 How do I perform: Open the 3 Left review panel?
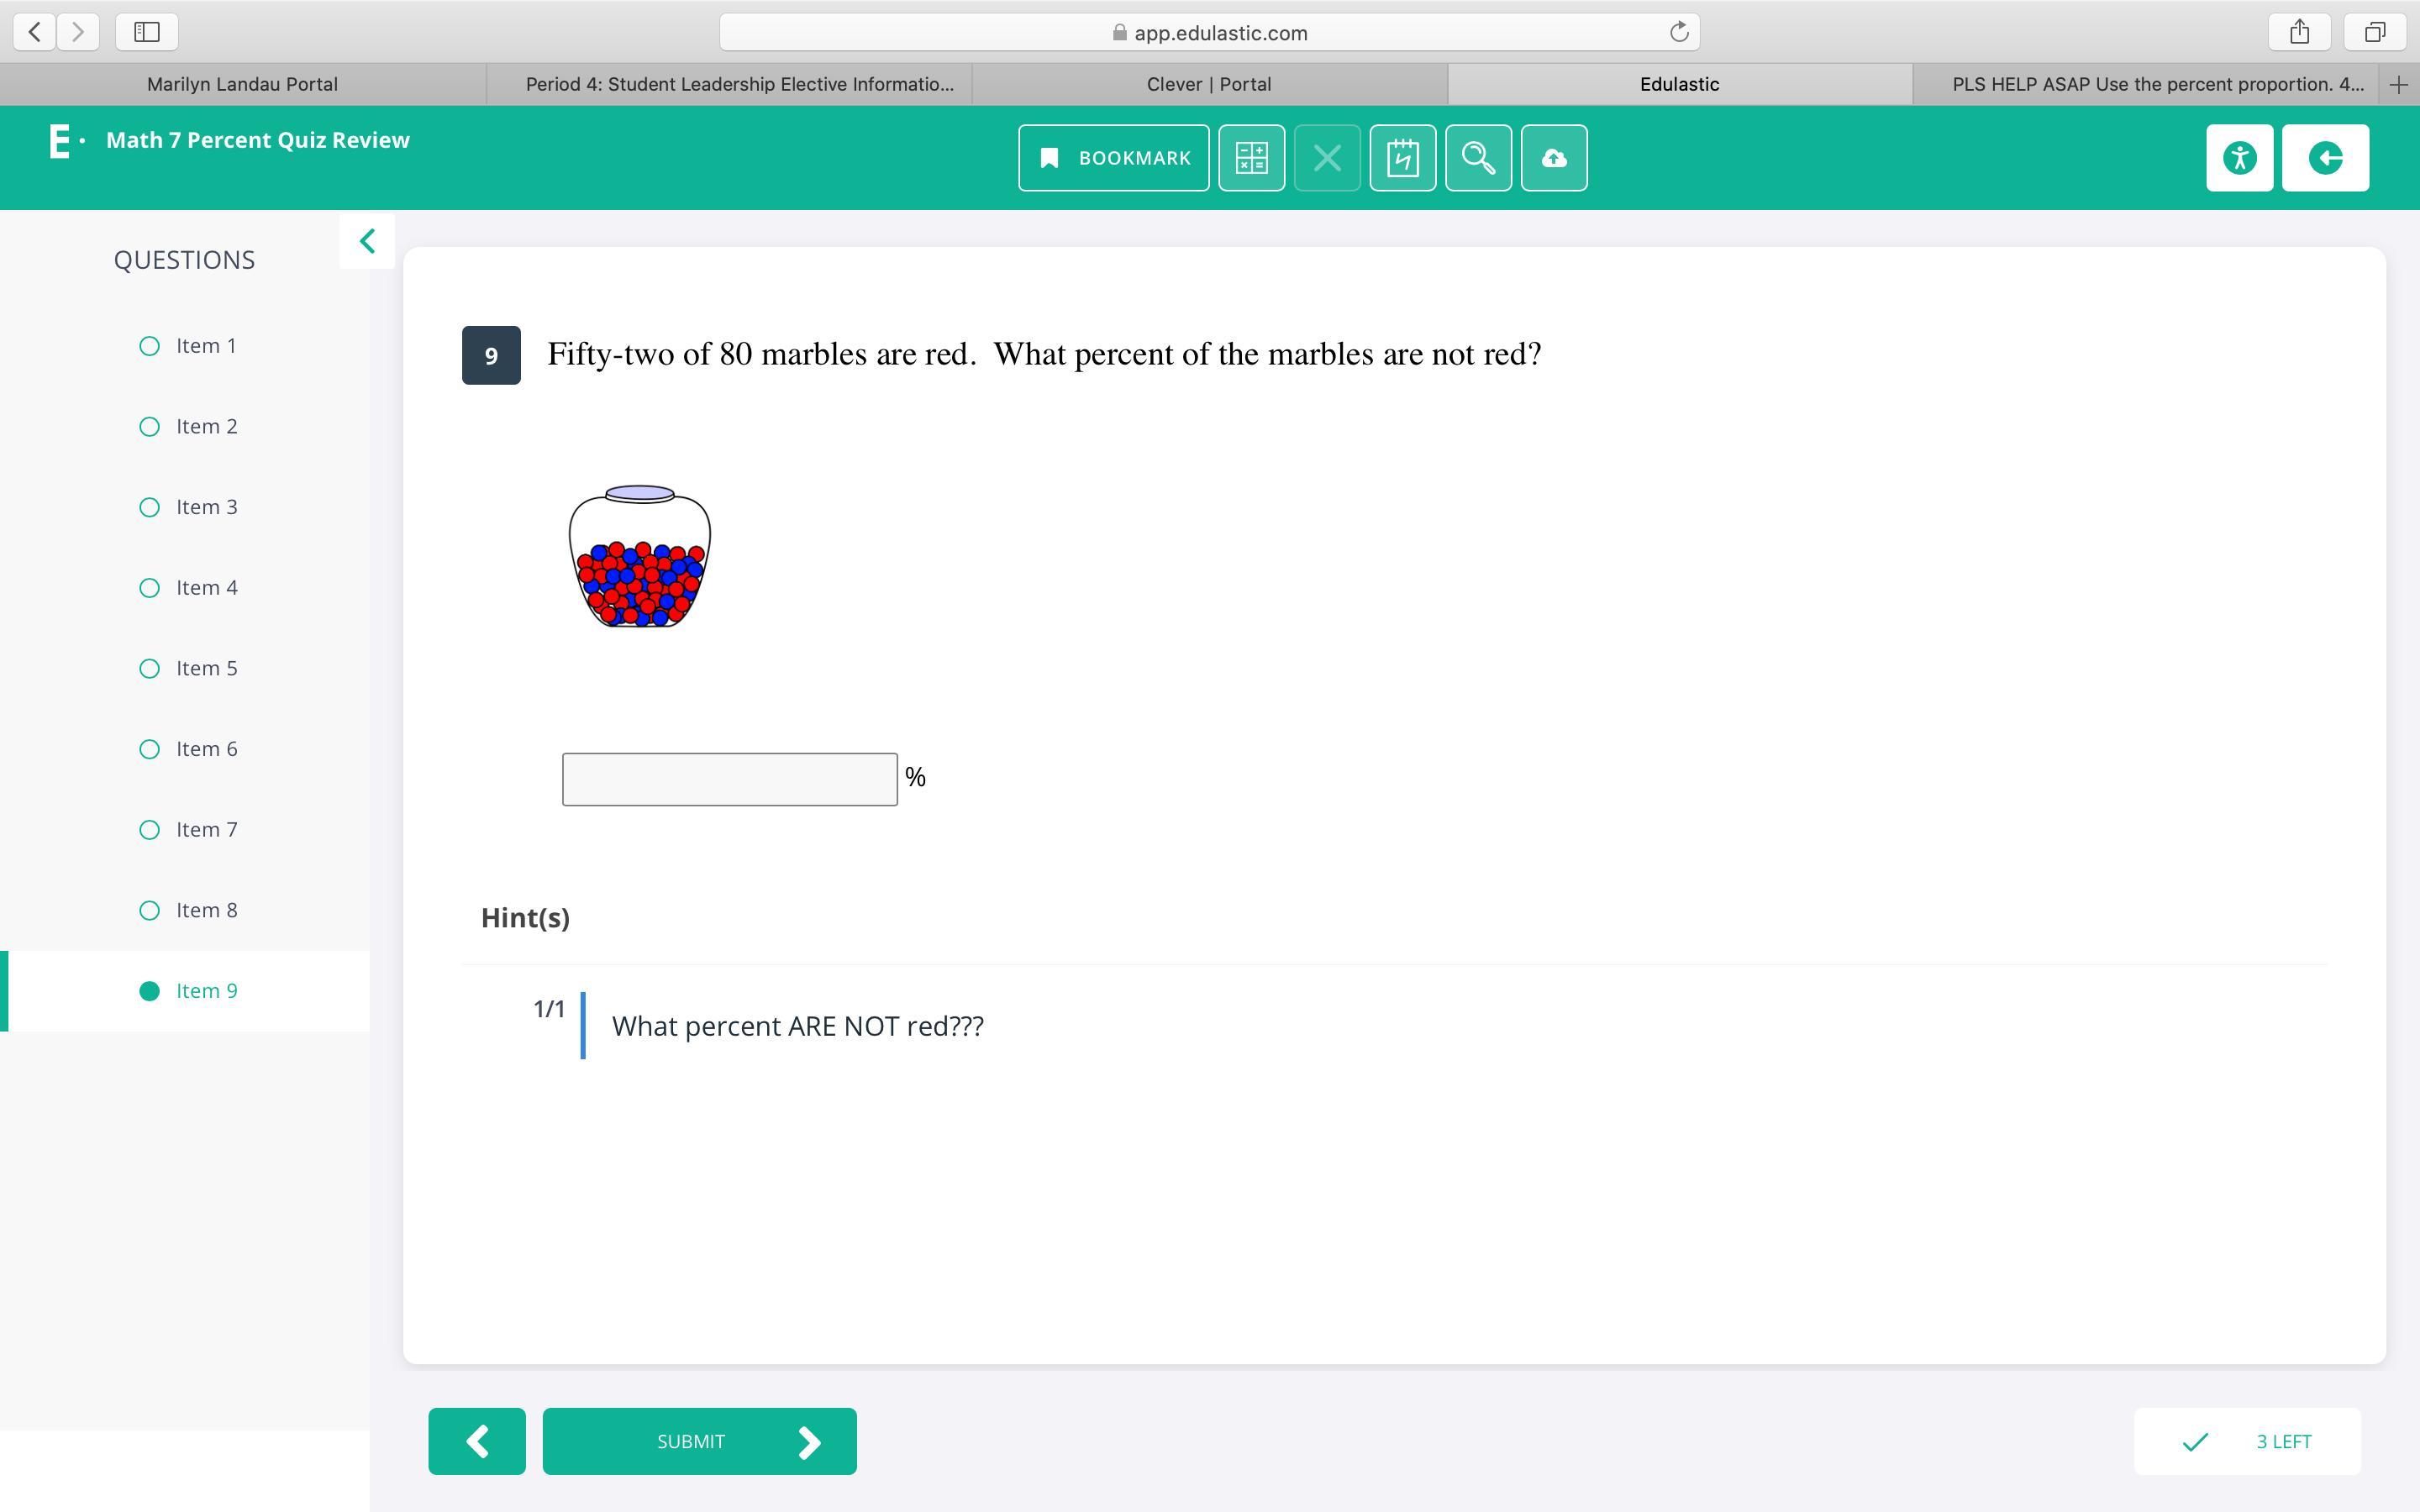pyautogui.click(x=2247, y=1441)
